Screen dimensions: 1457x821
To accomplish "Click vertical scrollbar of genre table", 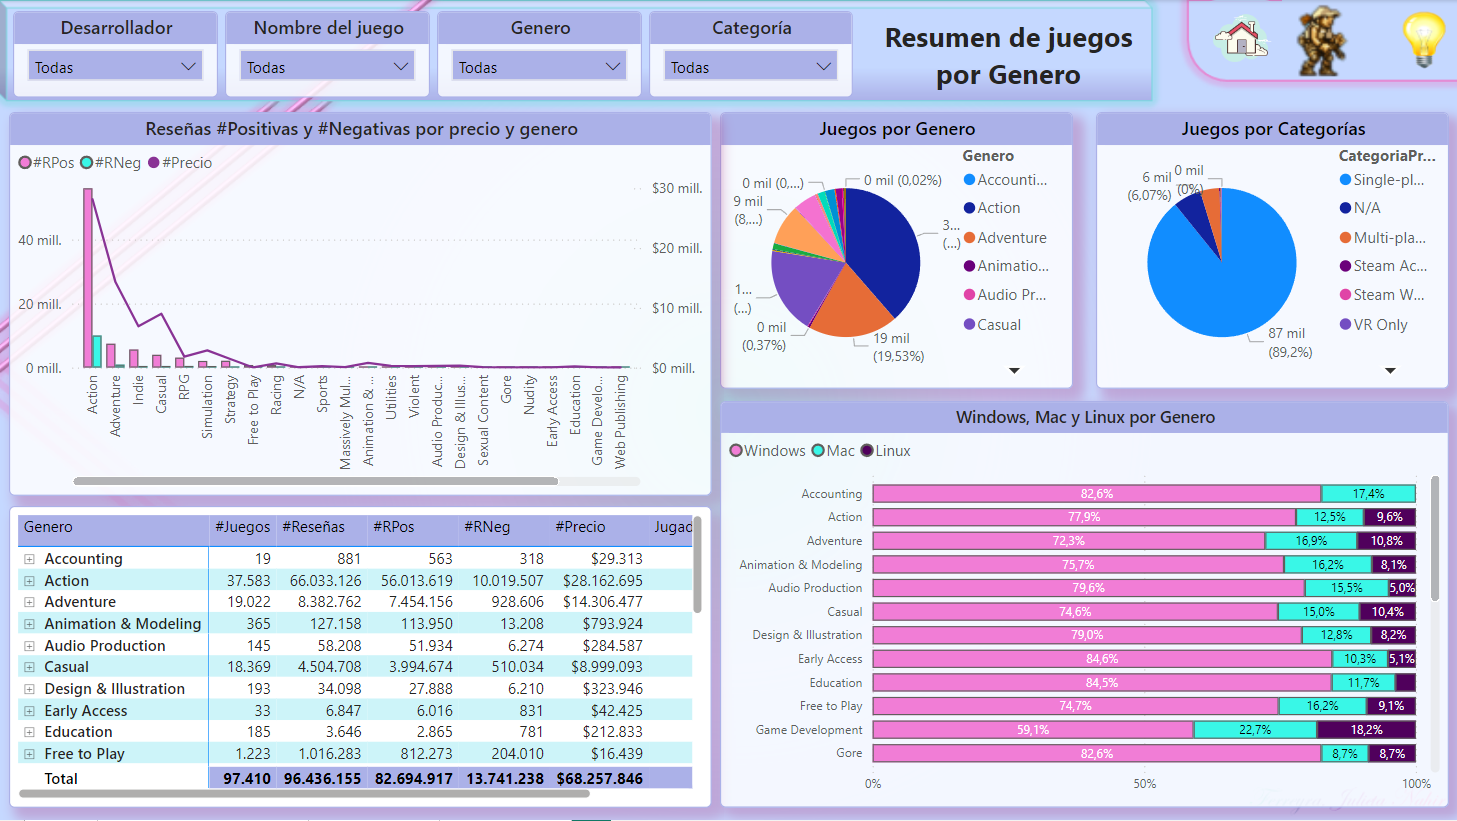I will point(698,564).
